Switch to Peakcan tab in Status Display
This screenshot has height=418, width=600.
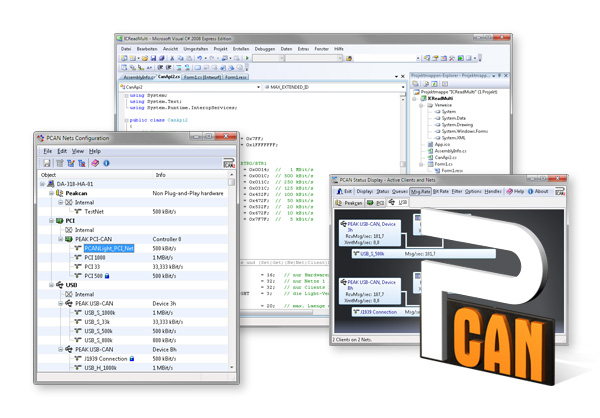tap(349, 203)
